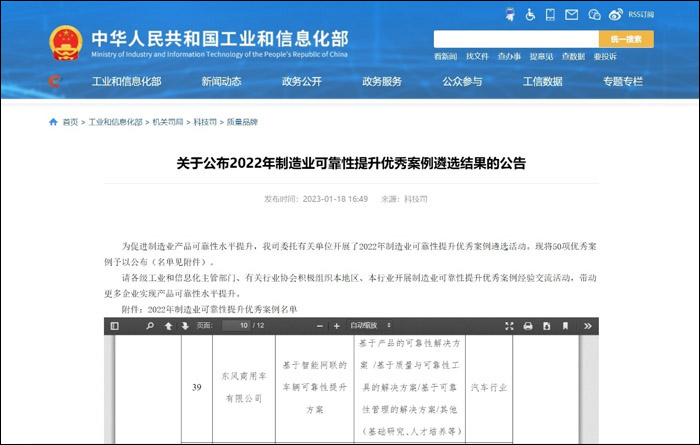Image resolution: width=700 pixels, height=445 pixels.
Task: Open the 政务公开 nav menu
Action: click(302, 82)
